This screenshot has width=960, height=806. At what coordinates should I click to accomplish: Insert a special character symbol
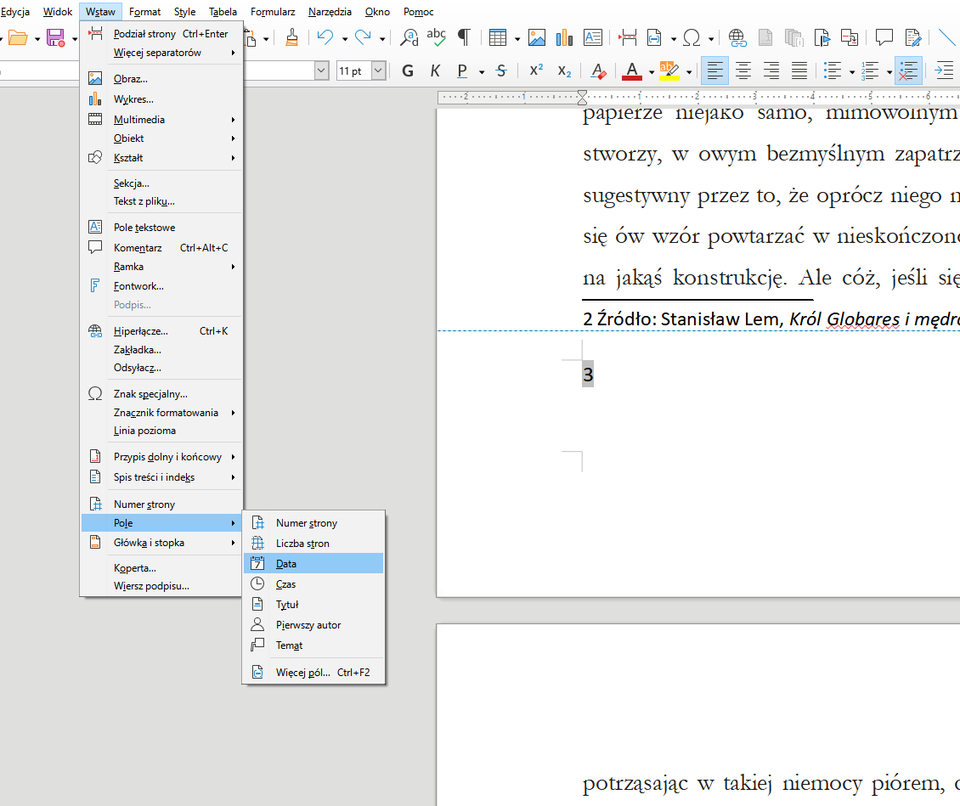pos(690,37)
